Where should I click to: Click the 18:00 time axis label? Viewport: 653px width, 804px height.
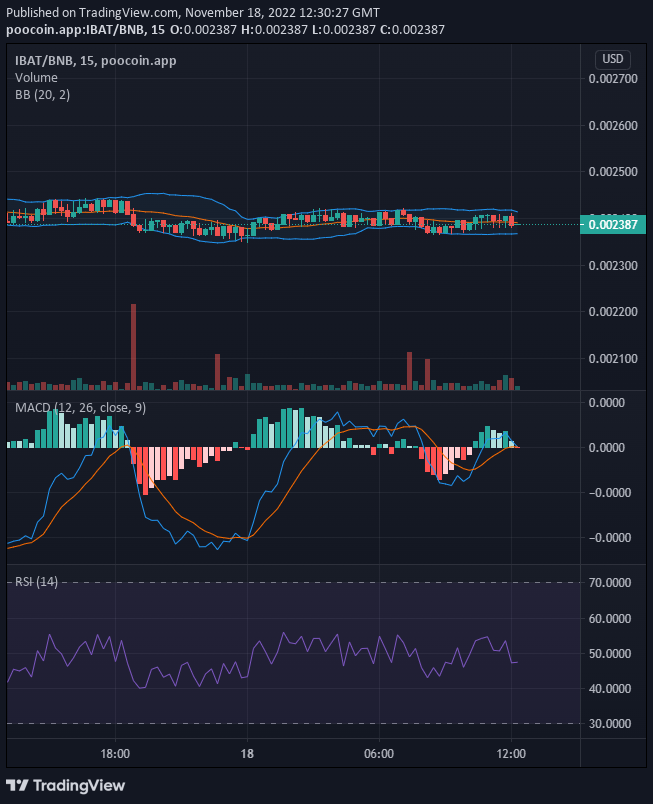tap(115, 754)
